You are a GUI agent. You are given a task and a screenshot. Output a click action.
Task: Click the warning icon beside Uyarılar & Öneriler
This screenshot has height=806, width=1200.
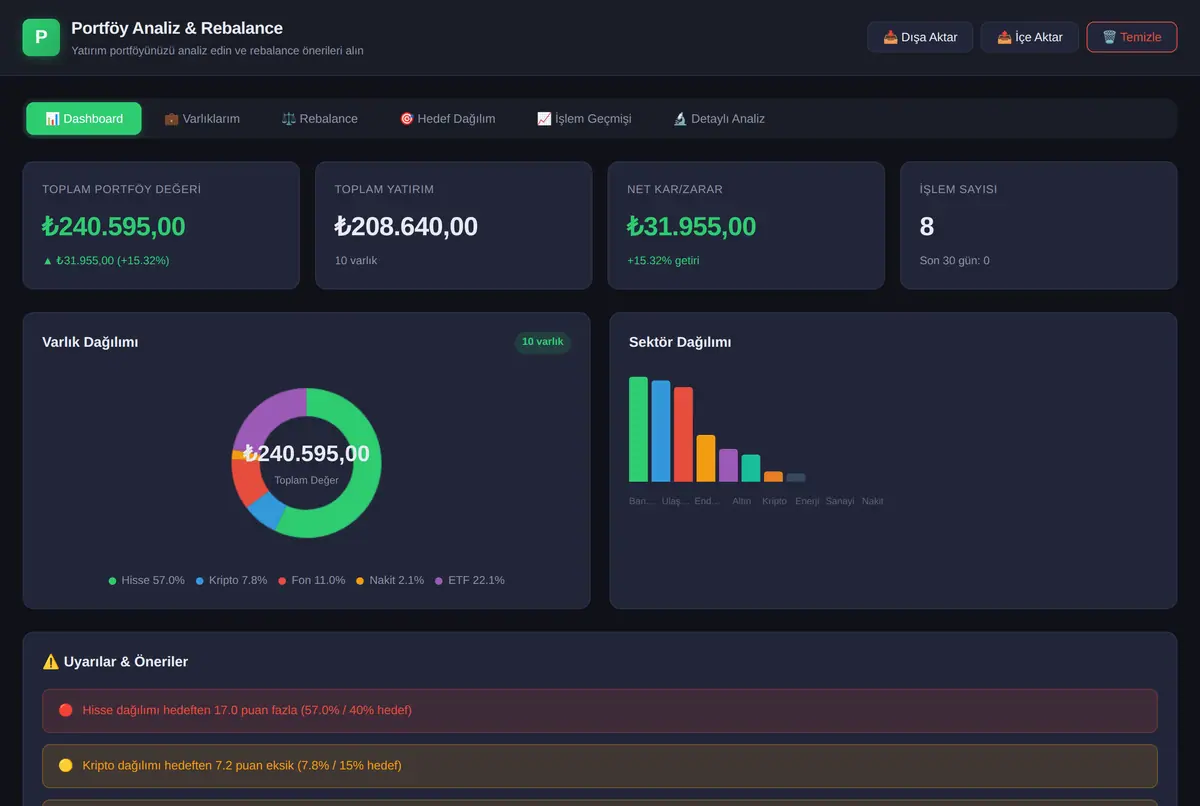tap(51, 662)
